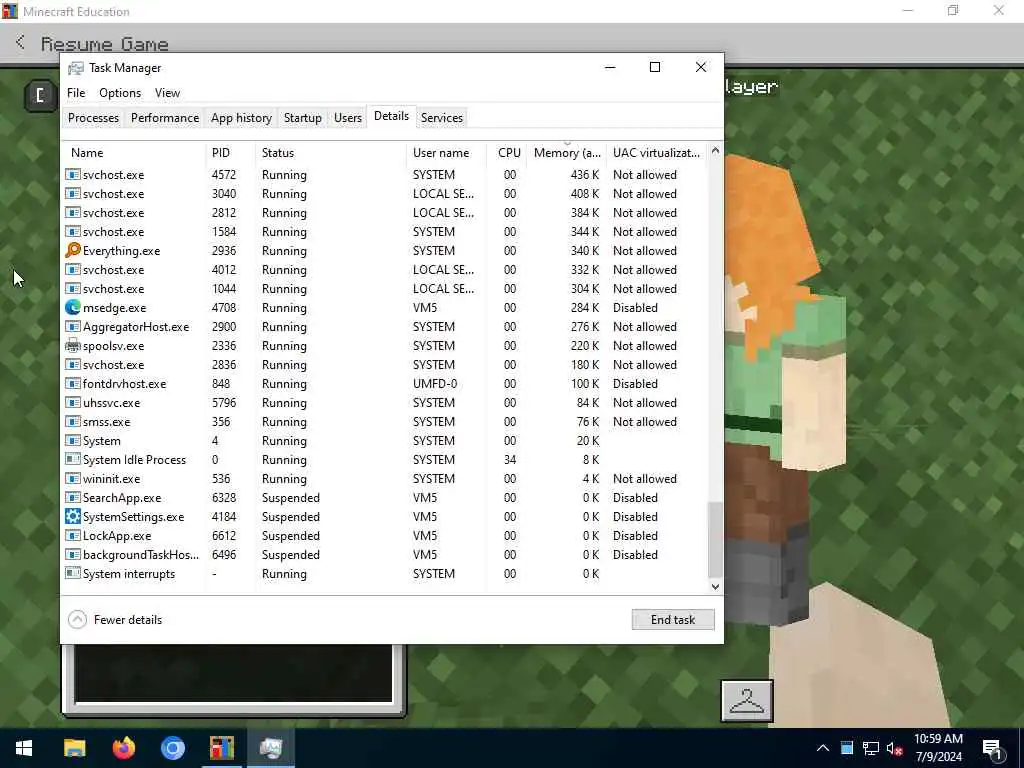This screenshot has height=768, width=1024.
Task: Click the System interrupts icon
Action: [73, 573]
